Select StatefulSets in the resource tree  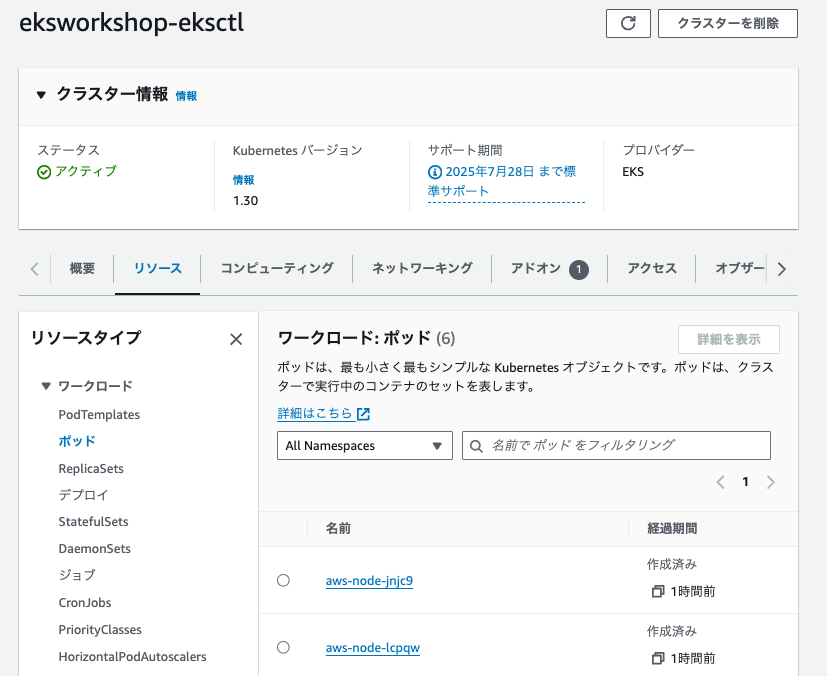click(93, 522)
